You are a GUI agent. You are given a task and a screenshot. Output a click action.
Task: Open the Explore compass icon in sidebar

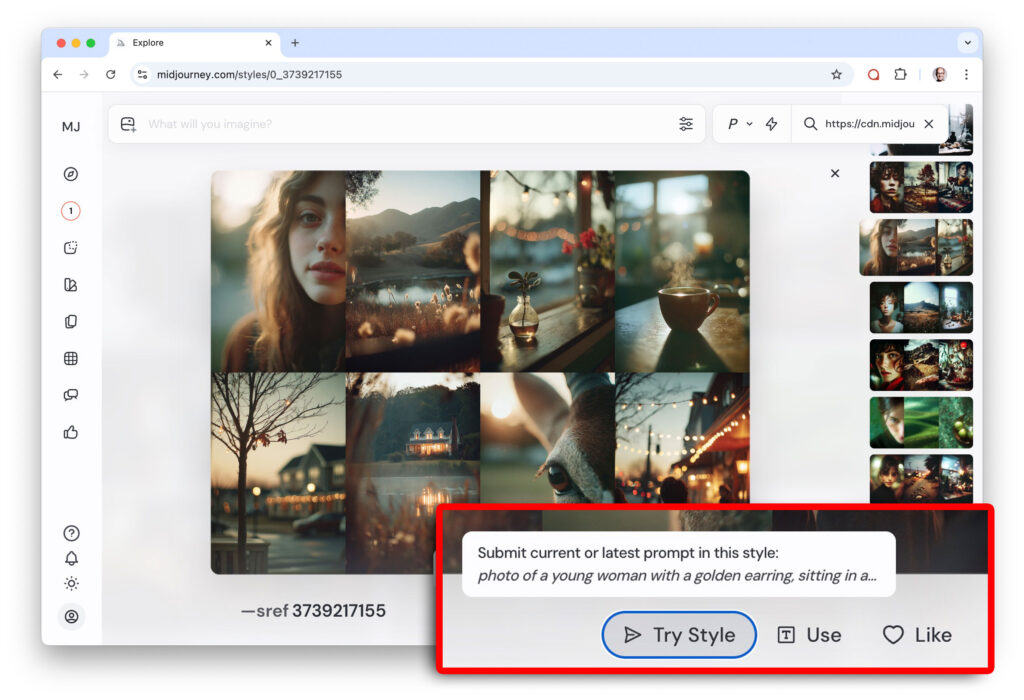point(71,174)
